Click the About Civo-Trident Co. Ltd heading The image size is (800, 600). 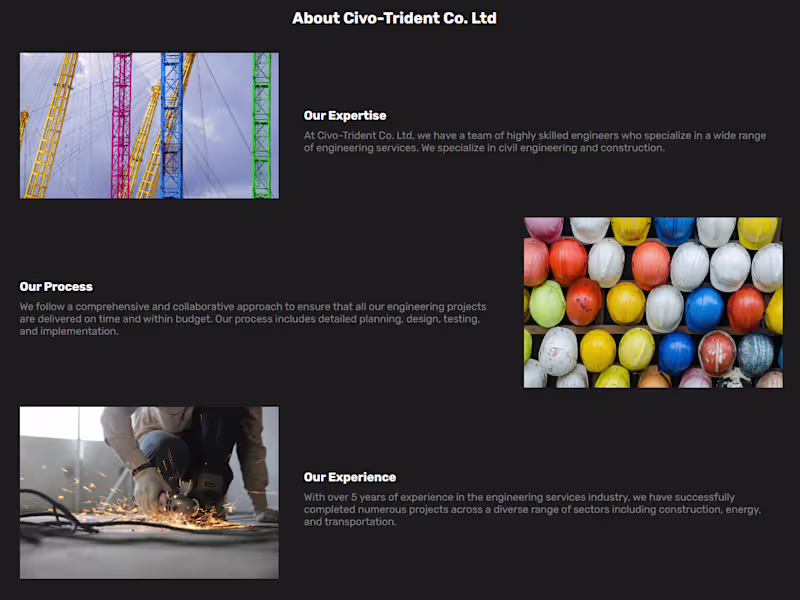pyautogui.click(x=394, y=18)
